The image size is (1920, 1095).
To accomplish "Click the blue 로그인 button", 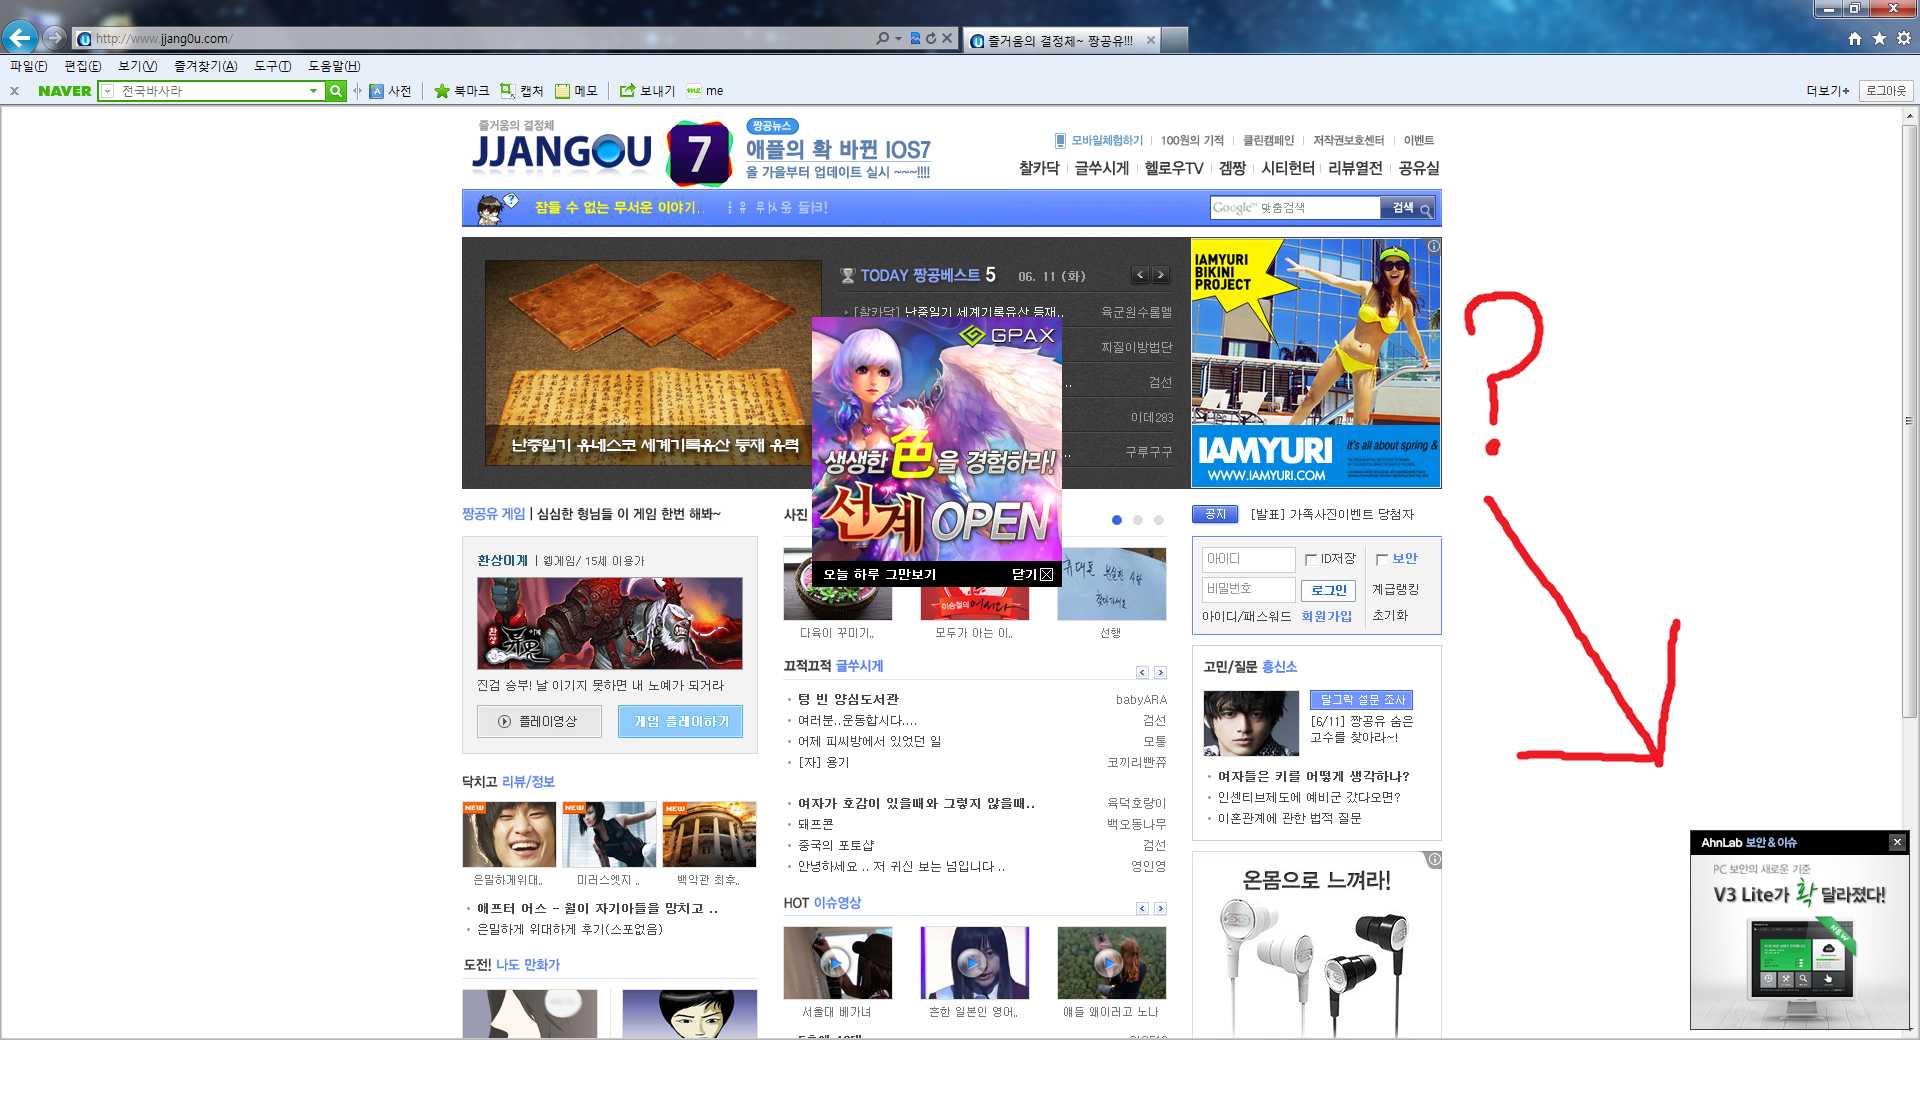I will click(x=1328, y=590).
